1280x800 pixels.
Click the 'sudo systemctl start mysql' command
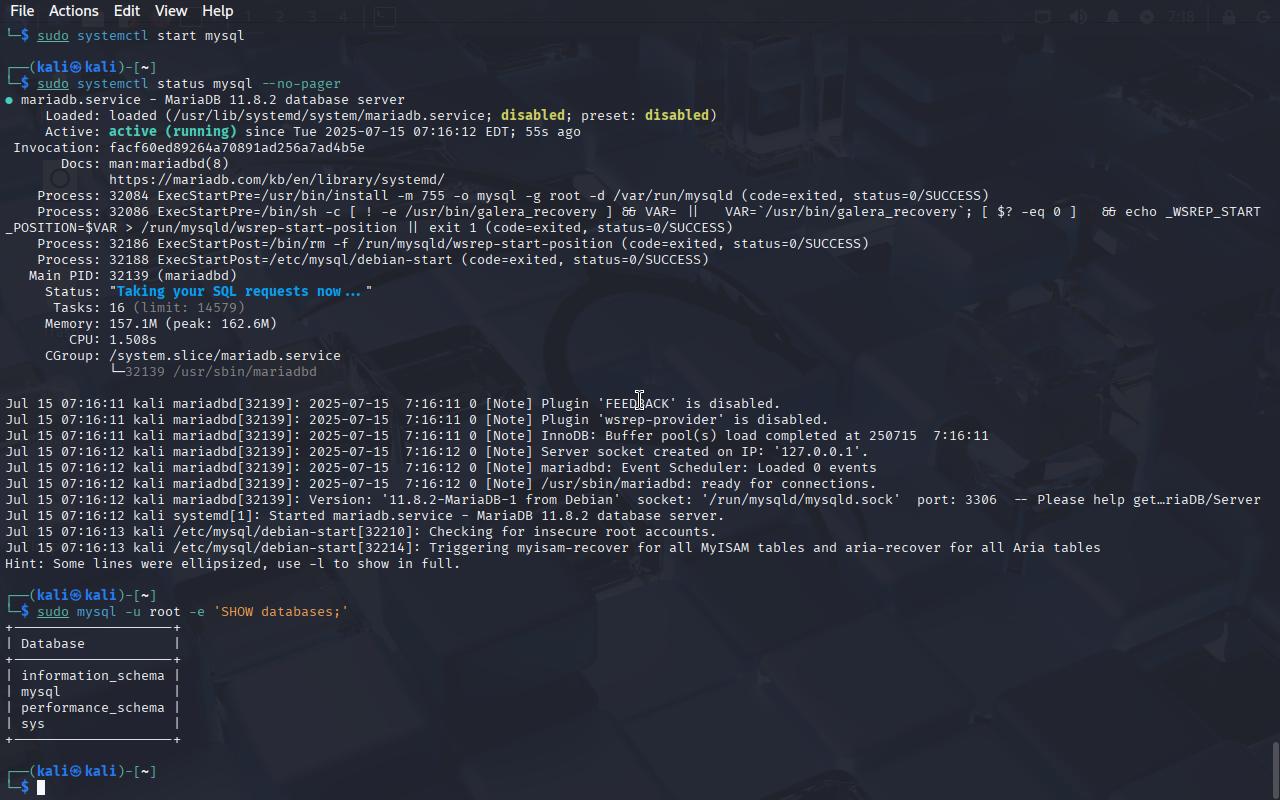141,36
